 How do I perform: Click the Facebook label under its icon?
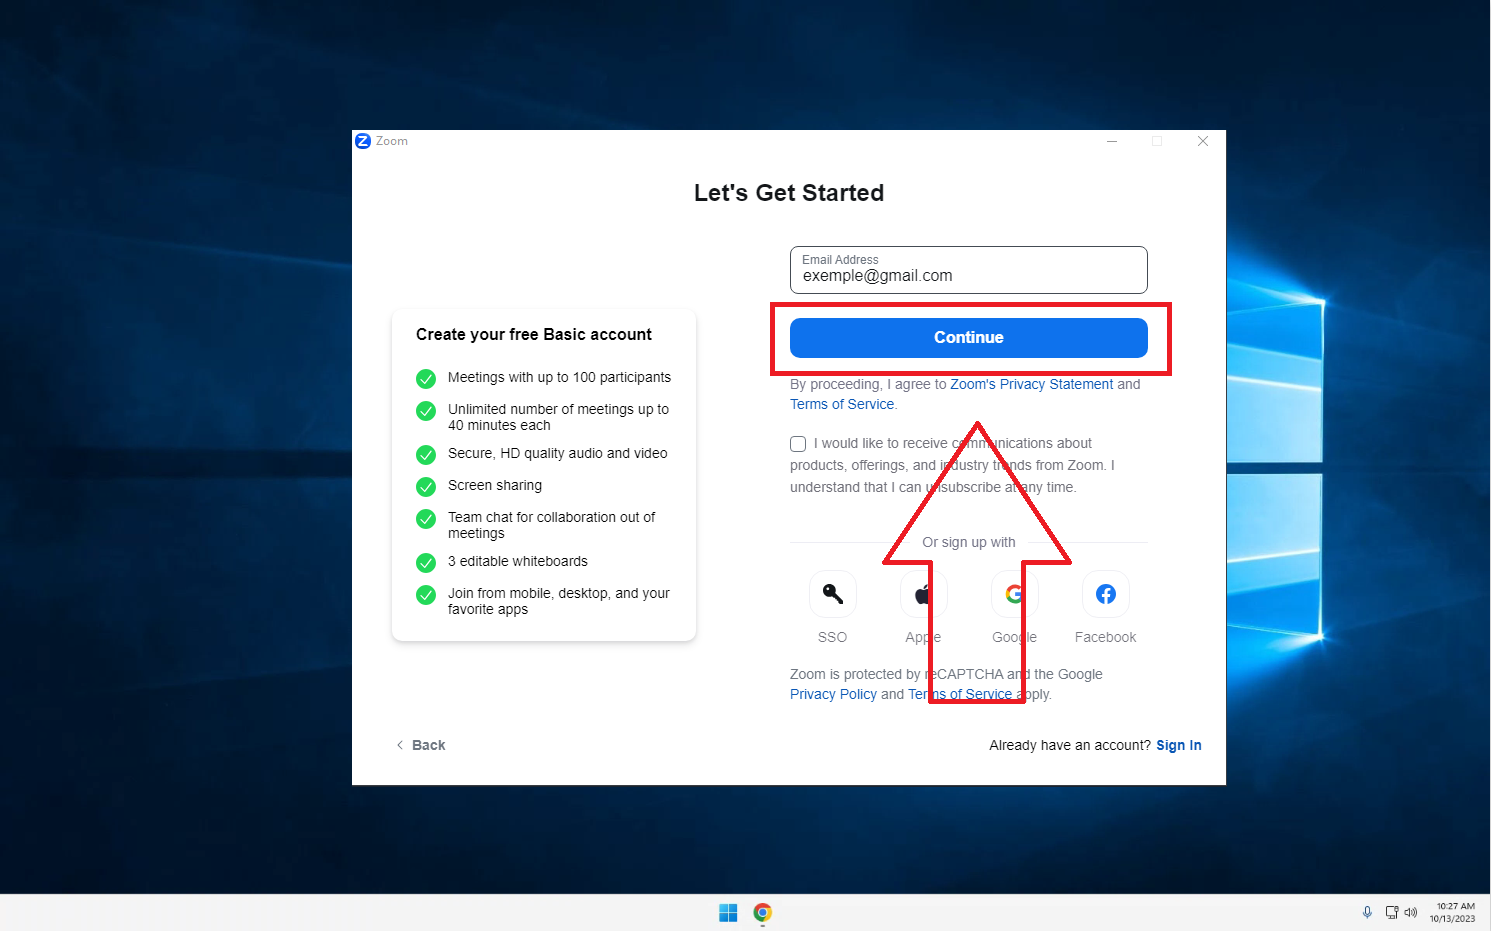1105,637
